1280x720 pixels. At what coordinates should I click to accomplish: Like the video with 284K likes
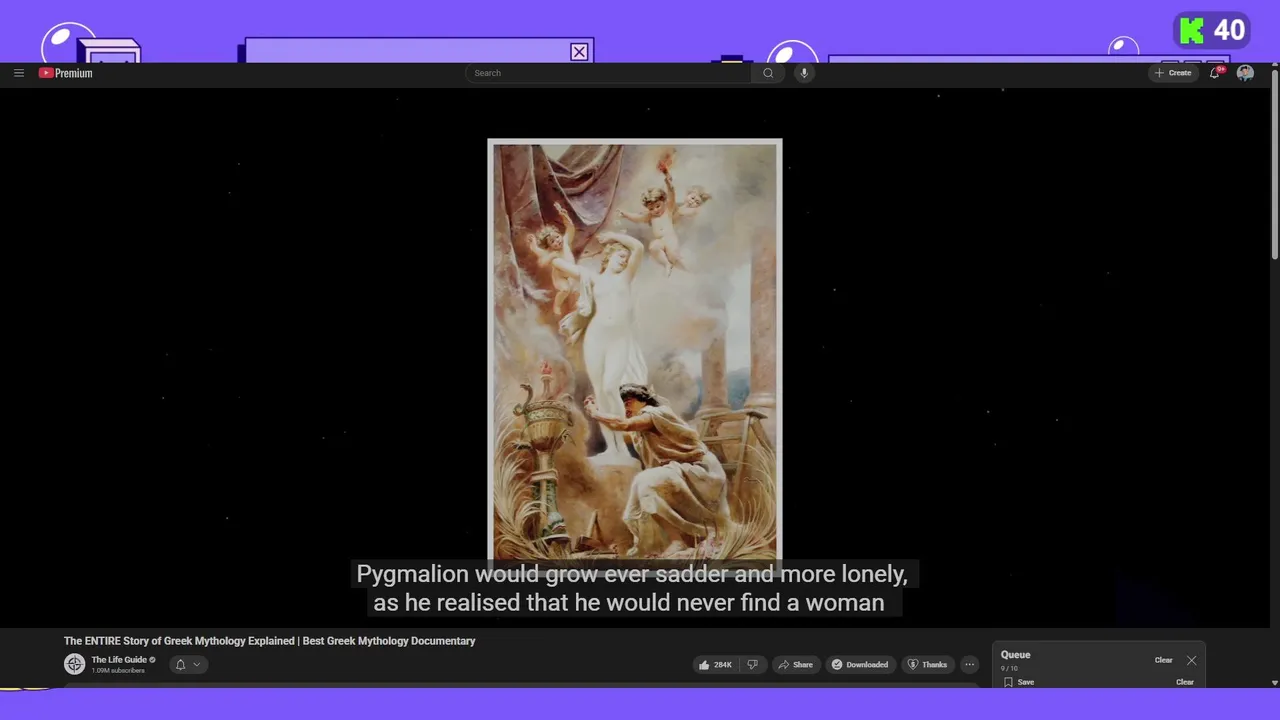(x=716, y=664)
